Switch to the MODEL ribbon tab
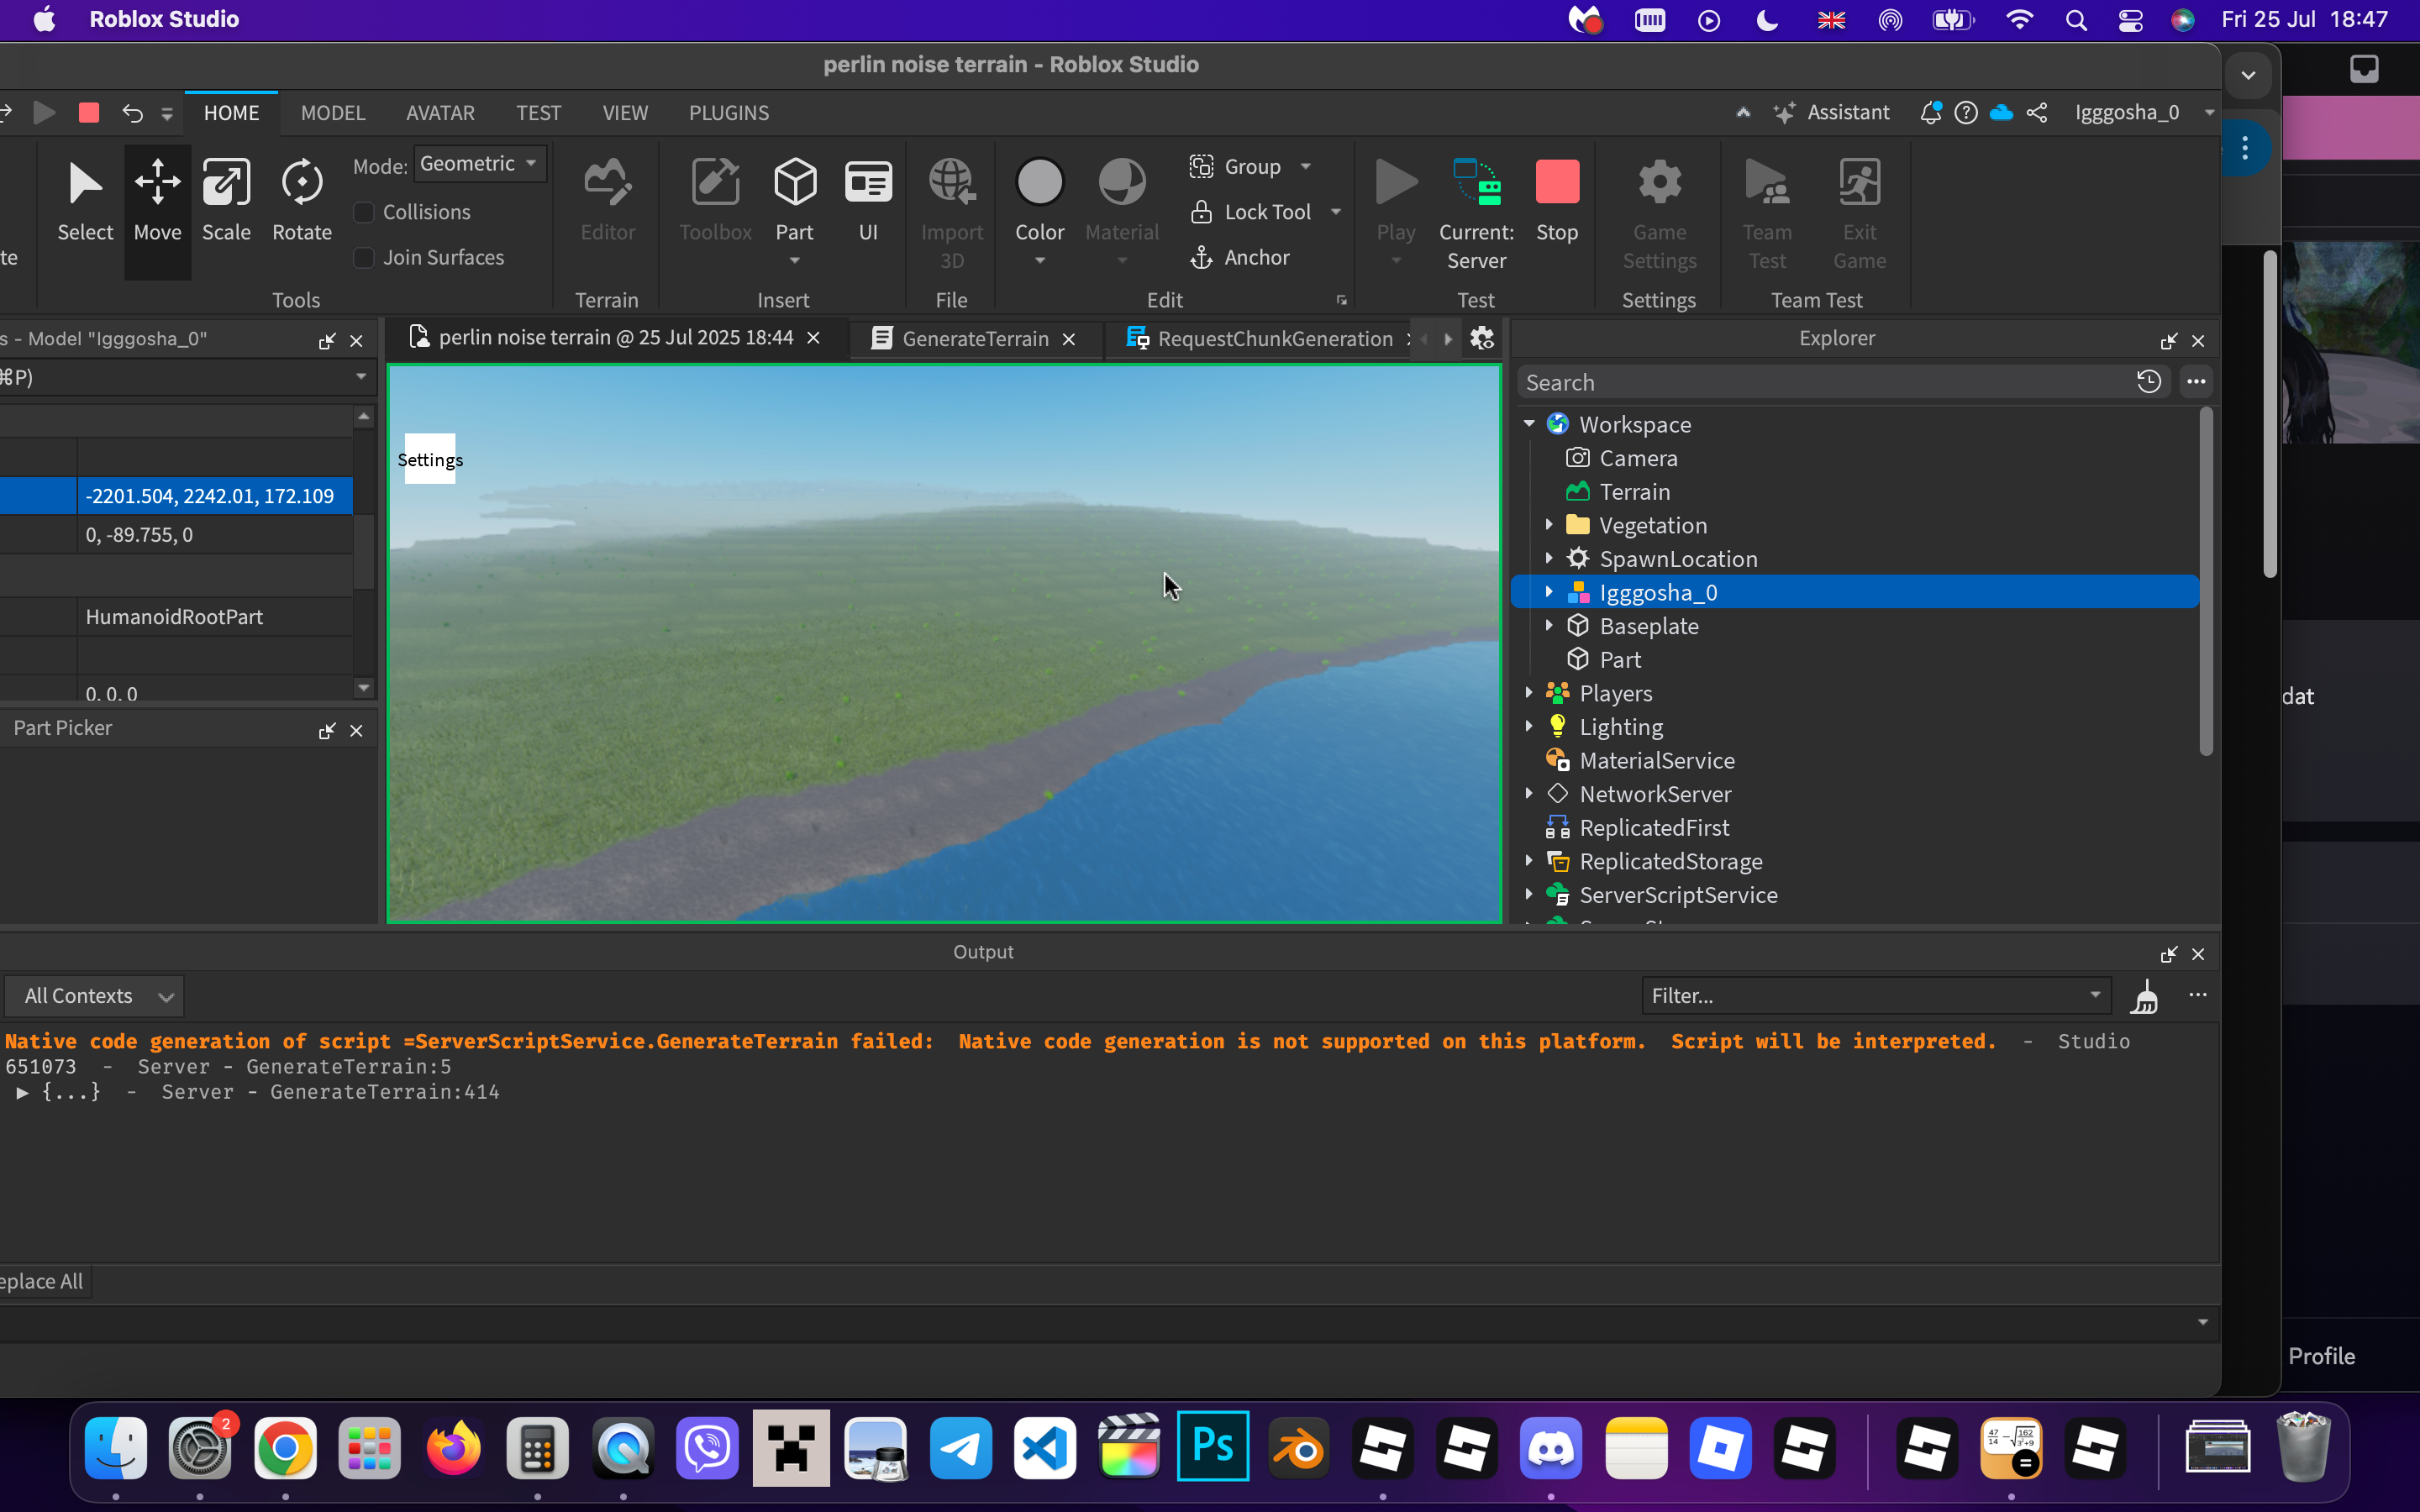The height and width of the screenshot is (1512, 2420). tap(333, 113)
